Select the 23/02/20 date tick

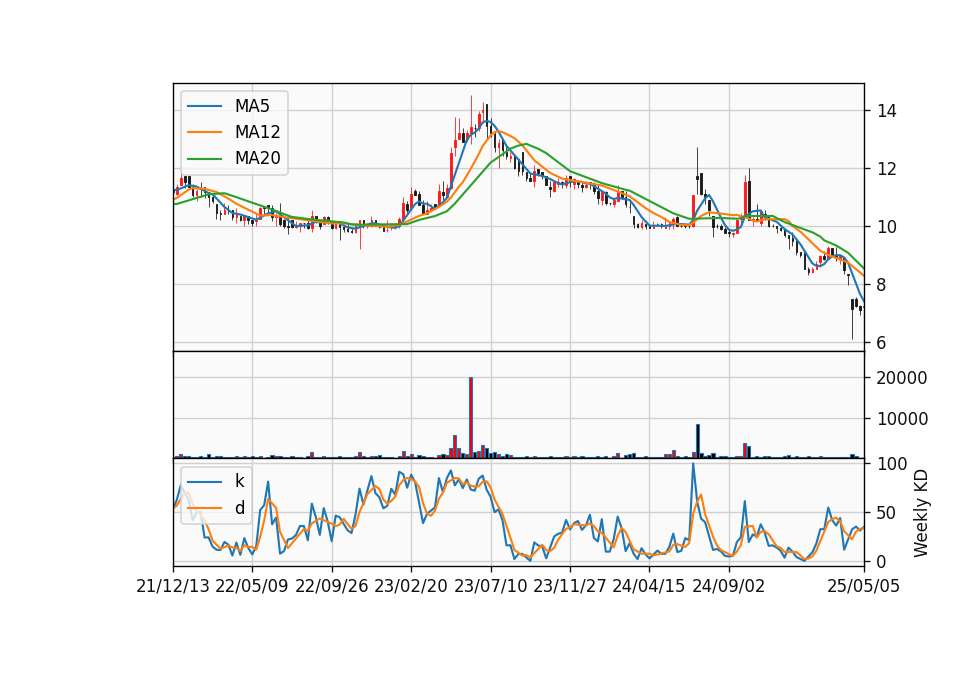411,586
